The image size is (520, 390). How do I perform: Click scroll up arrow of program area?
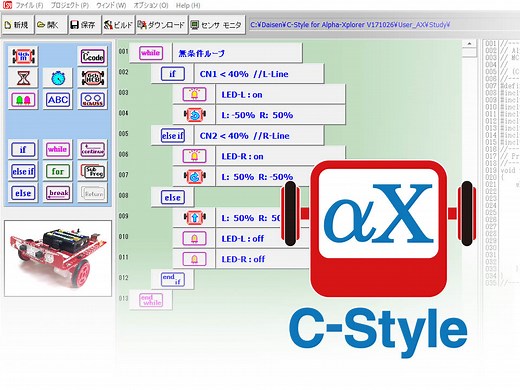(x=469, y=44)
